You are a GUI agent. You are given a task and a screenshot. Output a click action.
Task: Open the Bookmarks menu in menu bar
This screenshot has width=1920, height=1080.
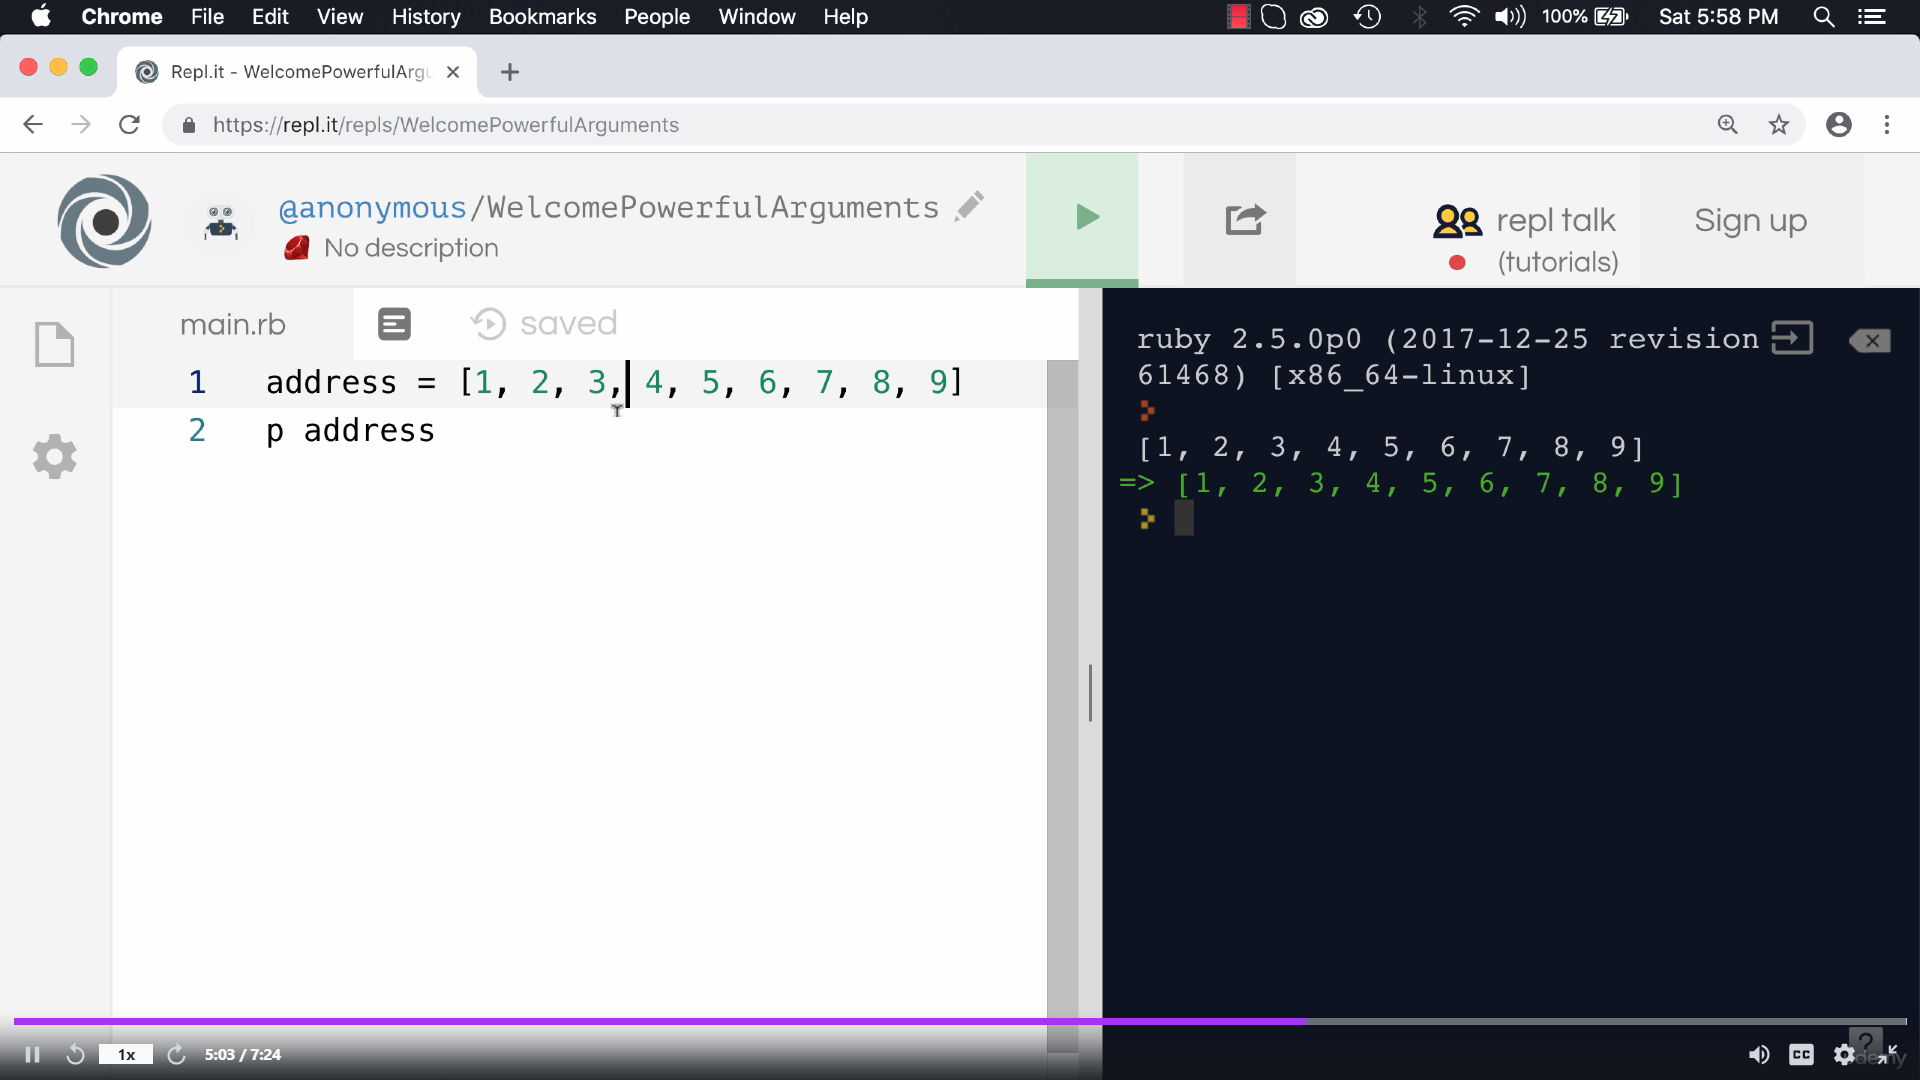[x=542, y=17]
